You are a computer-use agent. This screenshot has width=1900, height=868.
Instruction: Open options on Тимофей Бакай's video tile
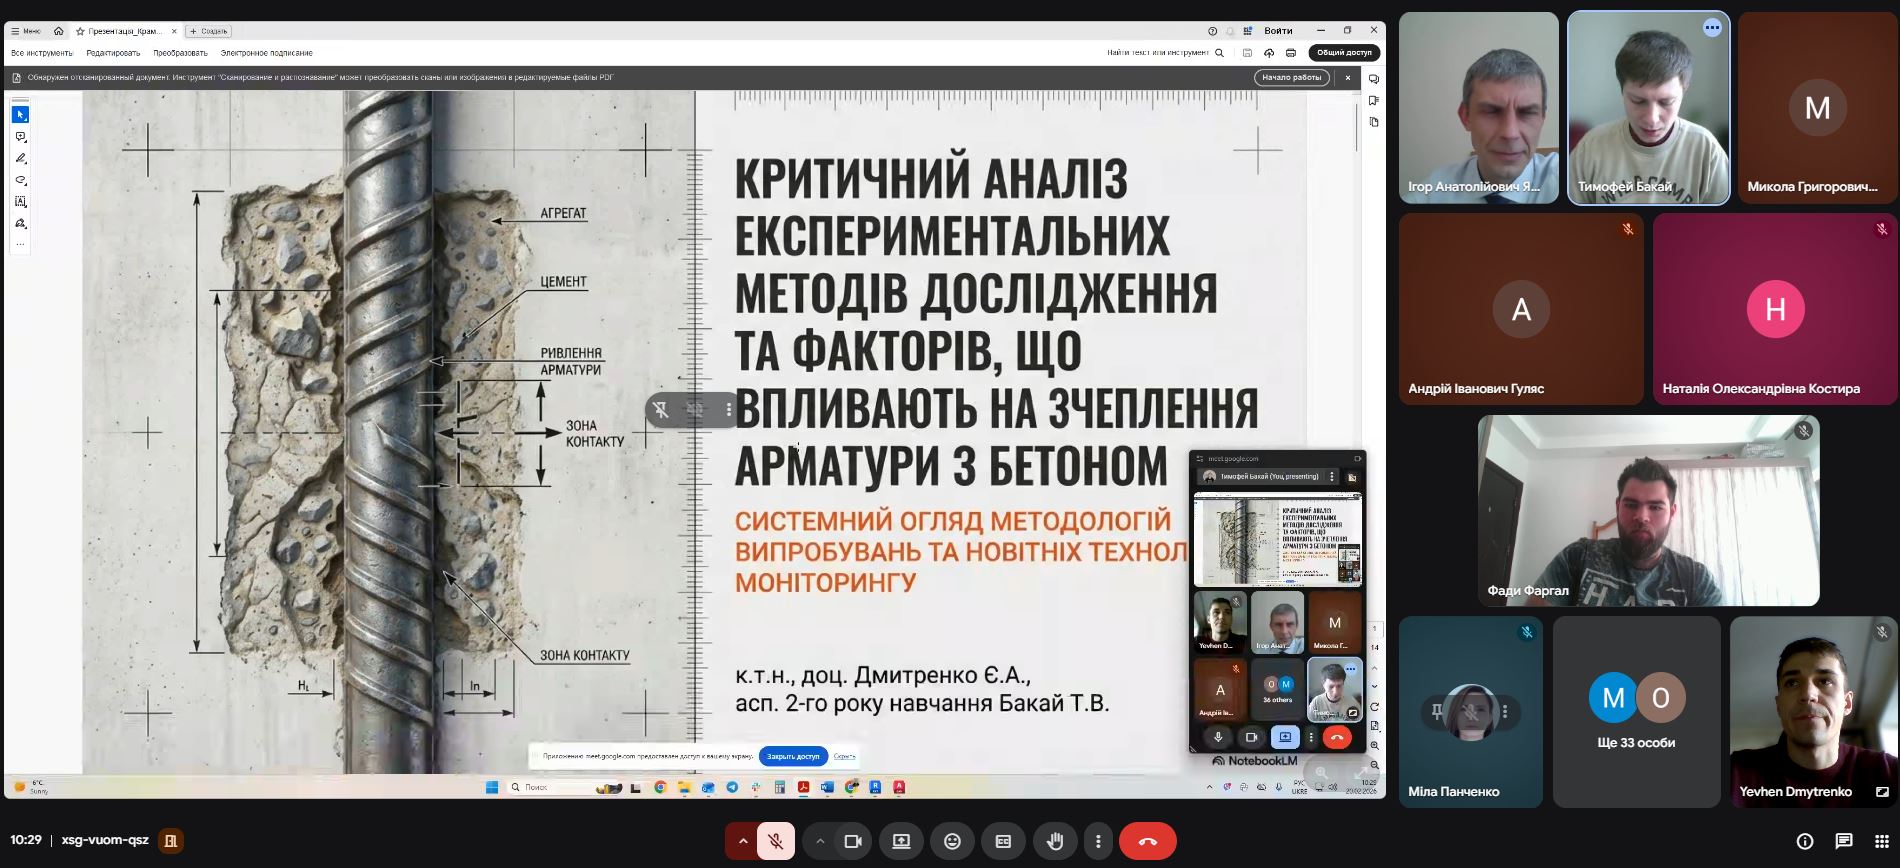(x=1712, y=28)
